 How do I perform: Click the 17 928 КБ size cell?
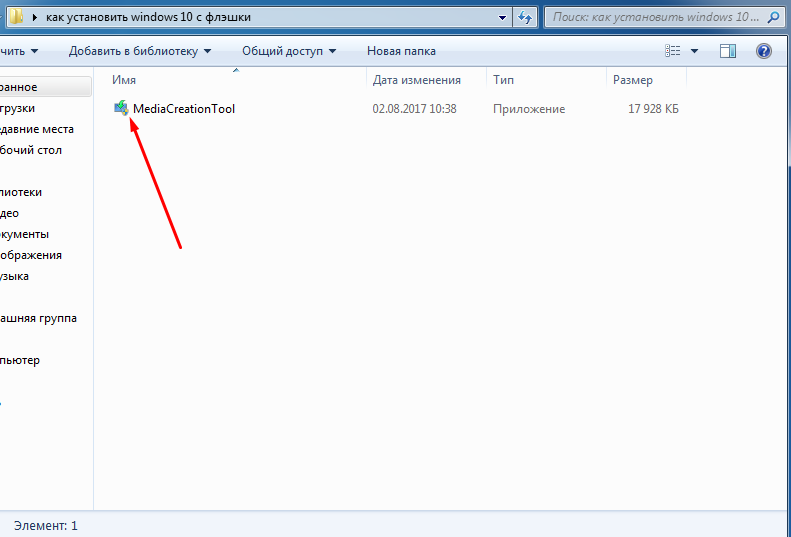[653, 109]
